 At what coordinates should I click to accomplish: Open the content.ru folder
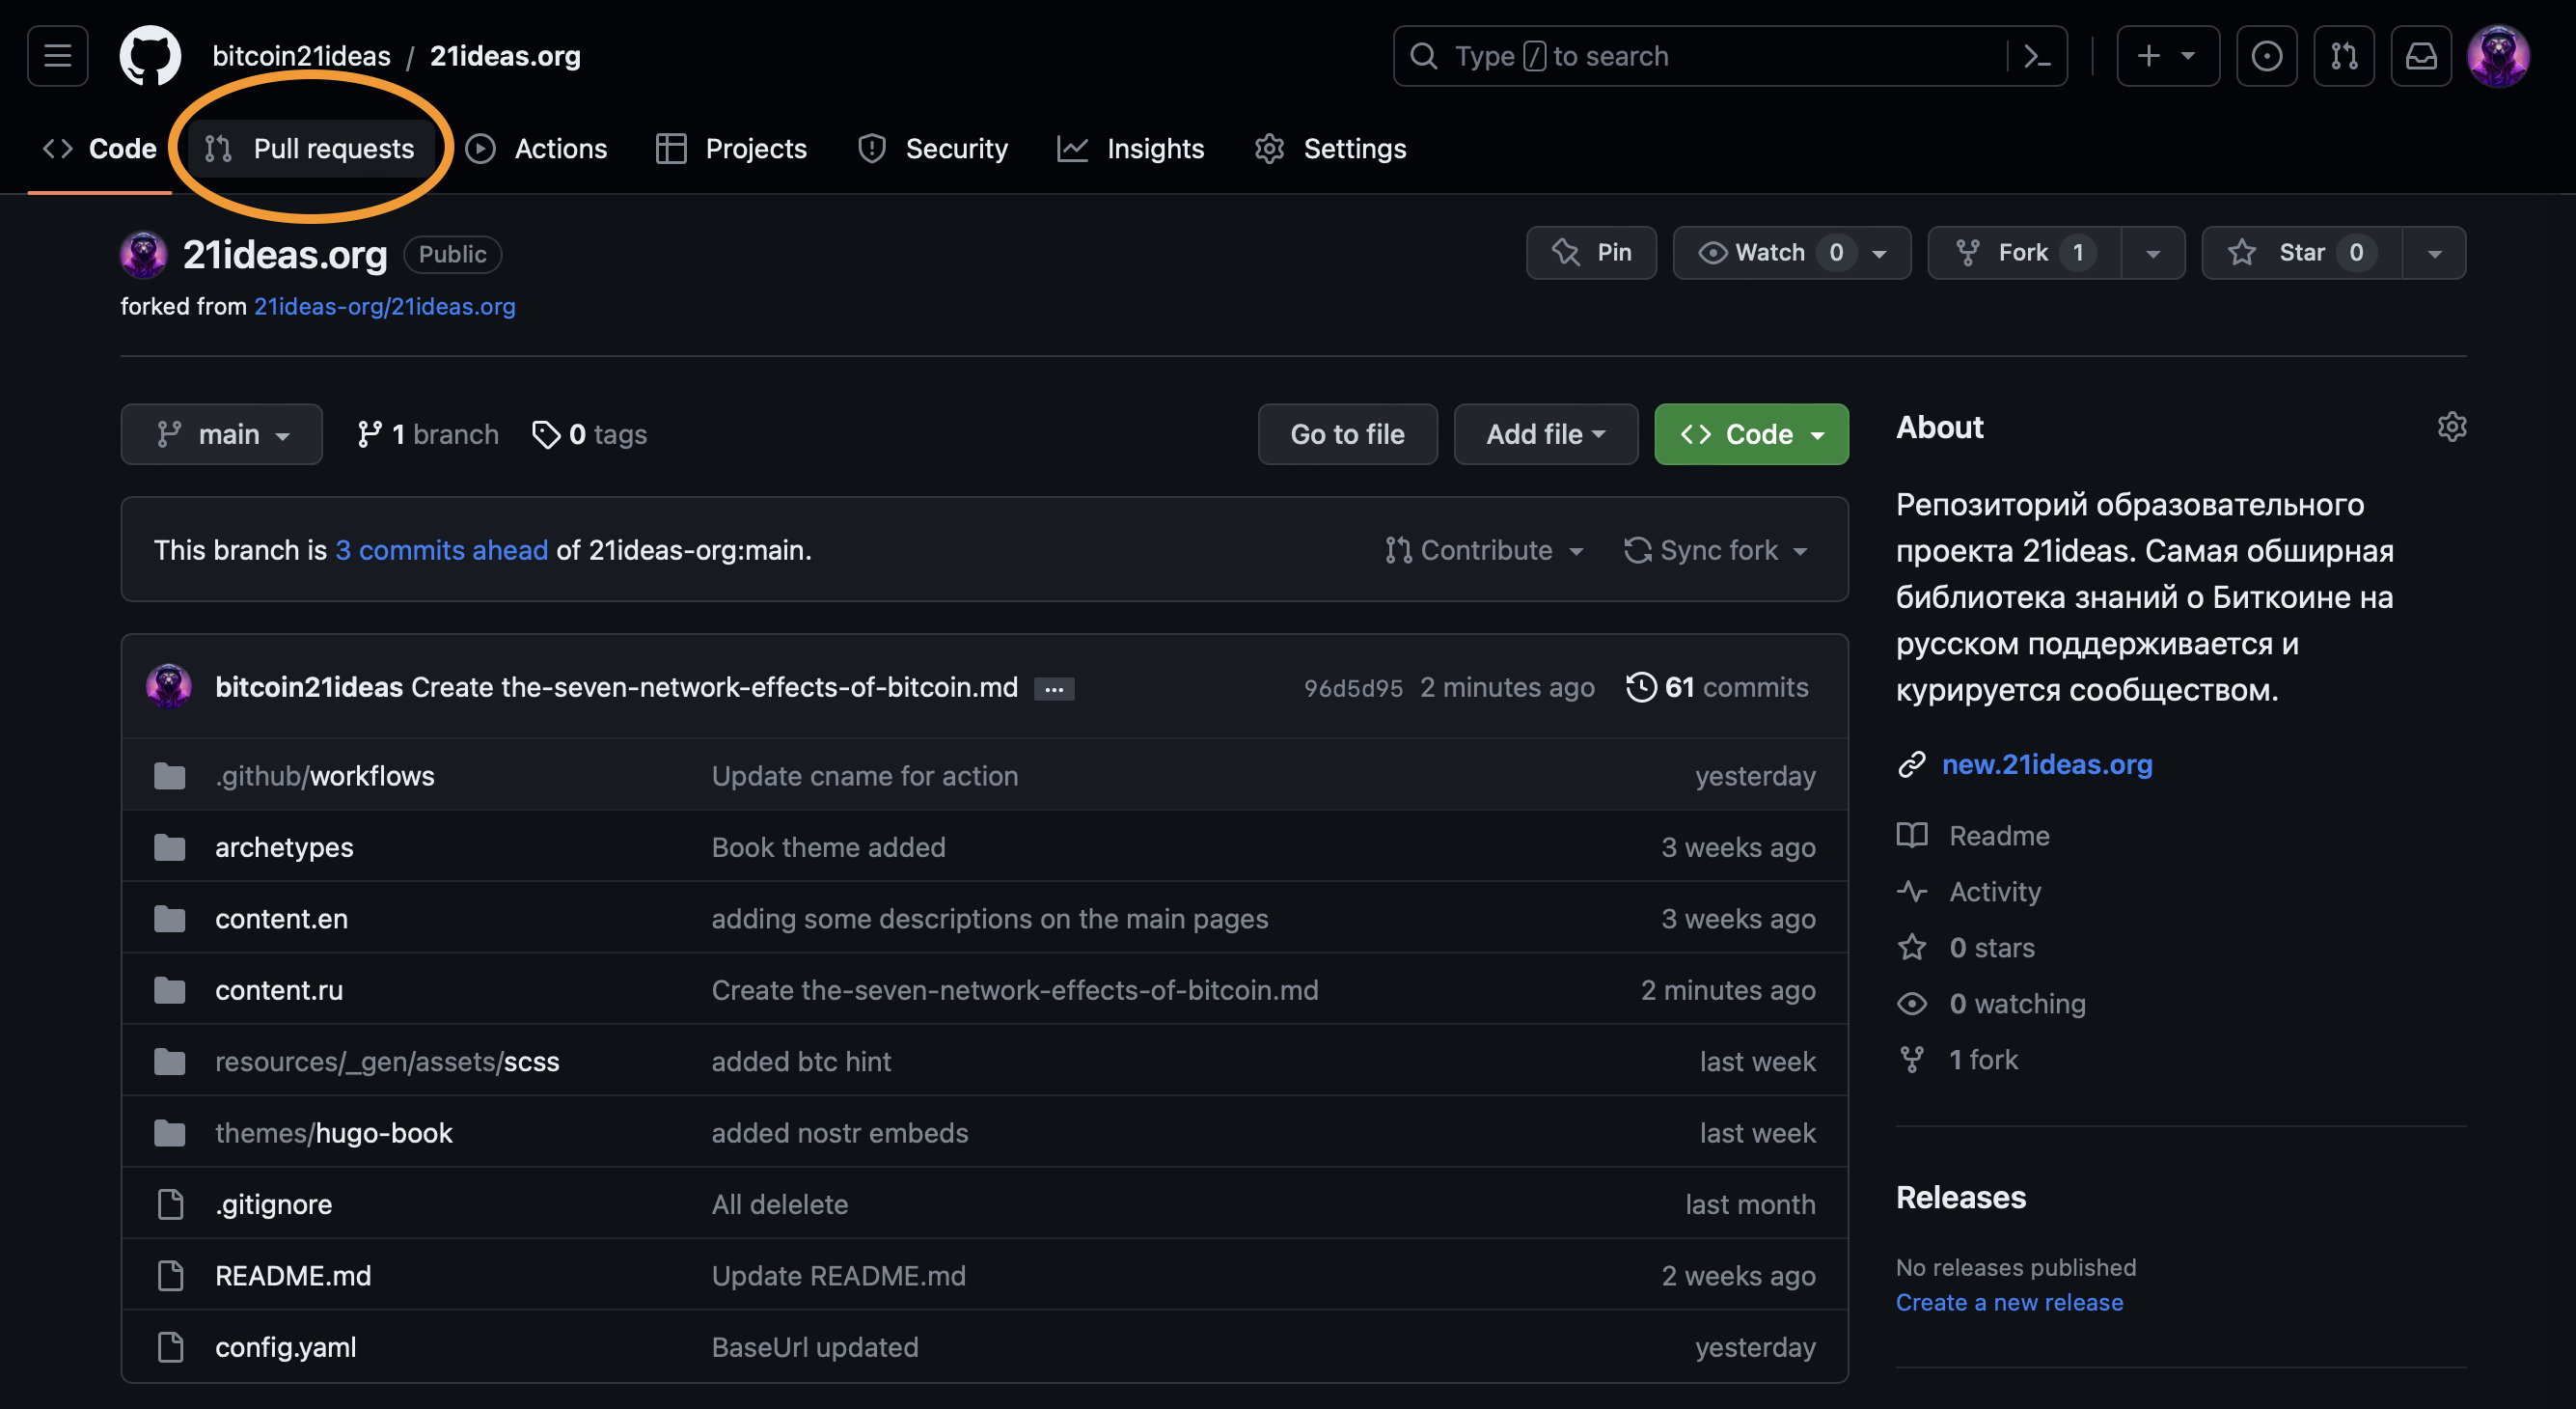click(x=279, y=990)
